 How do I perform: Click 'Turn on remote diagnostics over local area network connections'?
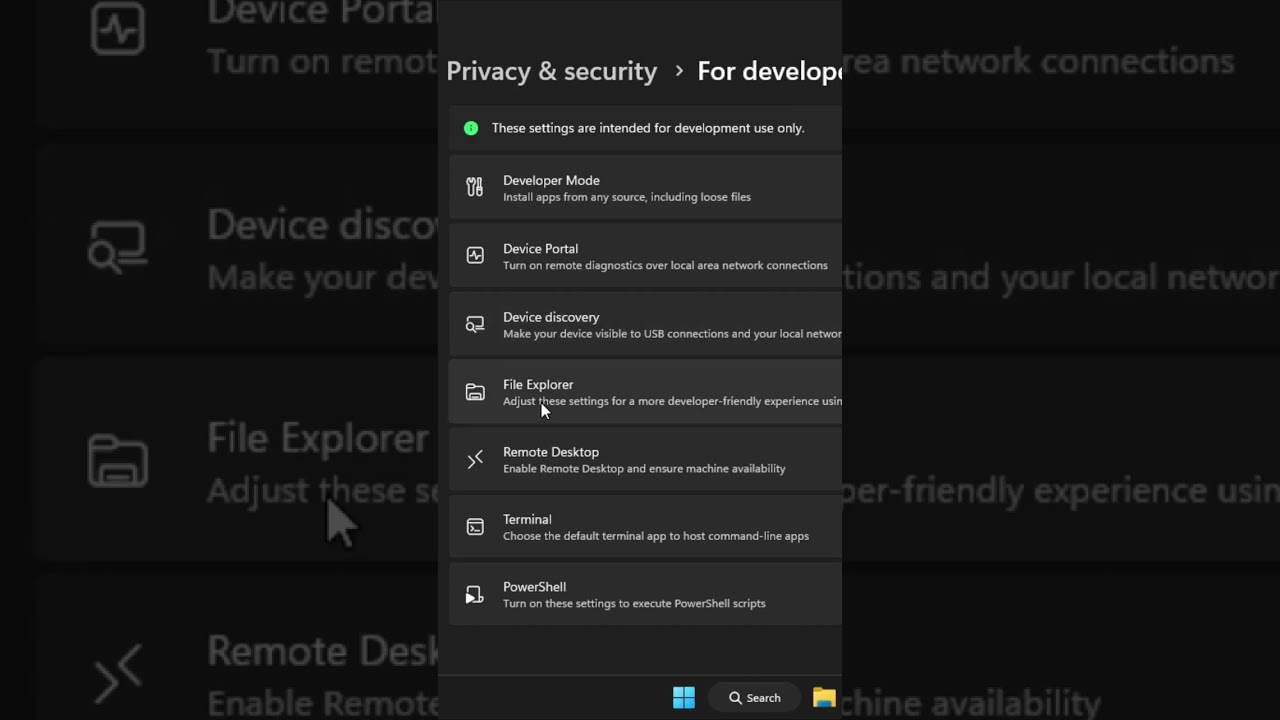[x=665, y=265]
